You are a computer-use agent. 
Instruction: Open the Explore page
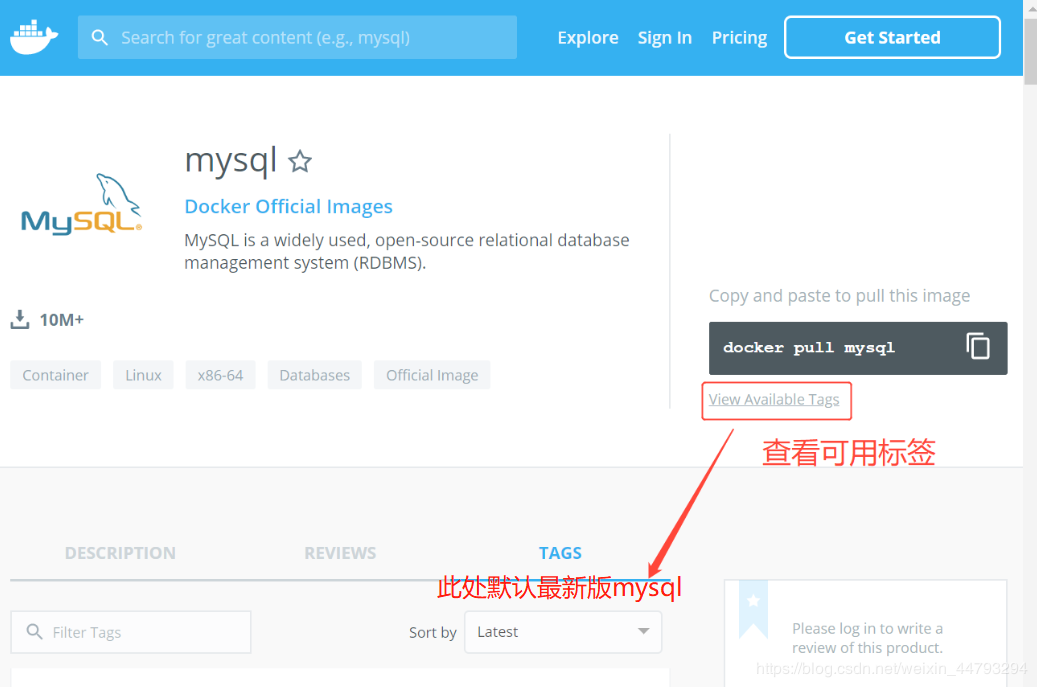pyautogui.click(x=588, y=38)
